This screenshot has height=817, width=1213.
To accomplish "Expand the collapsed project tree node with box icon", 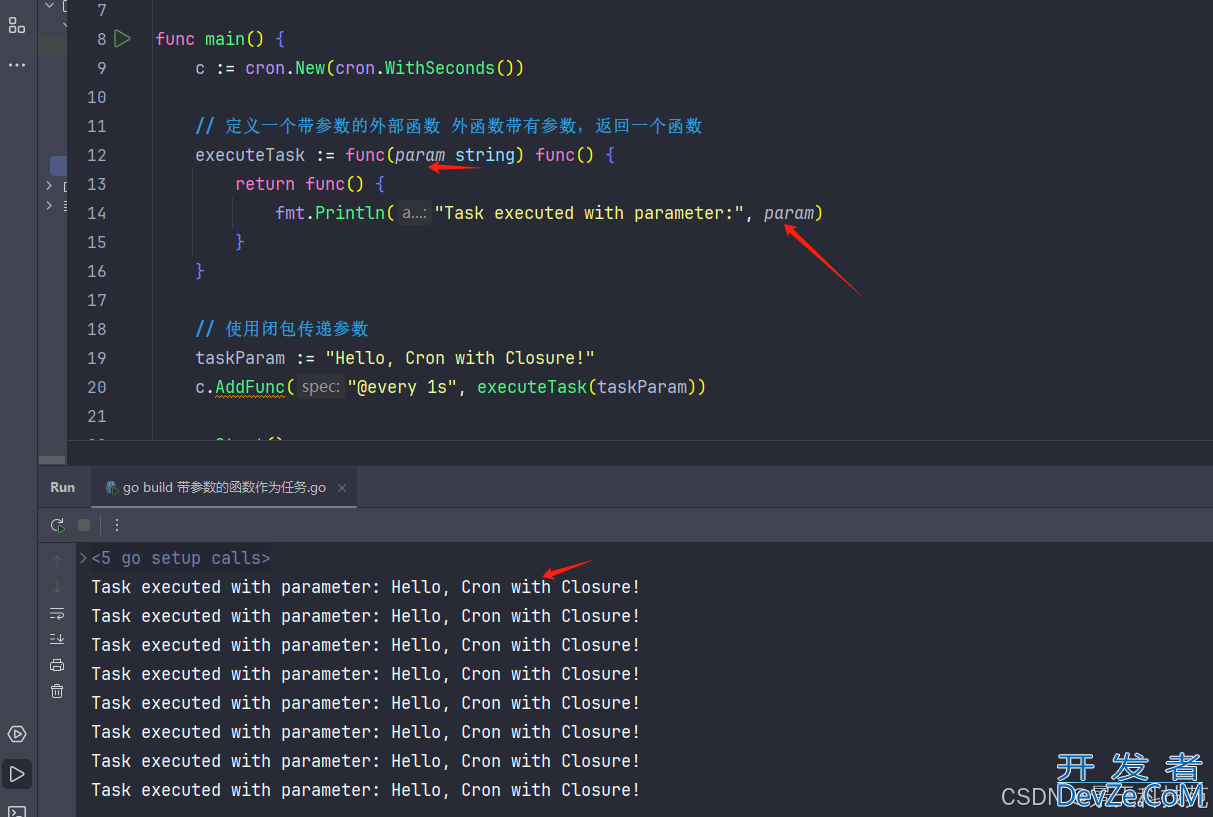I will (x=50, y=186).
